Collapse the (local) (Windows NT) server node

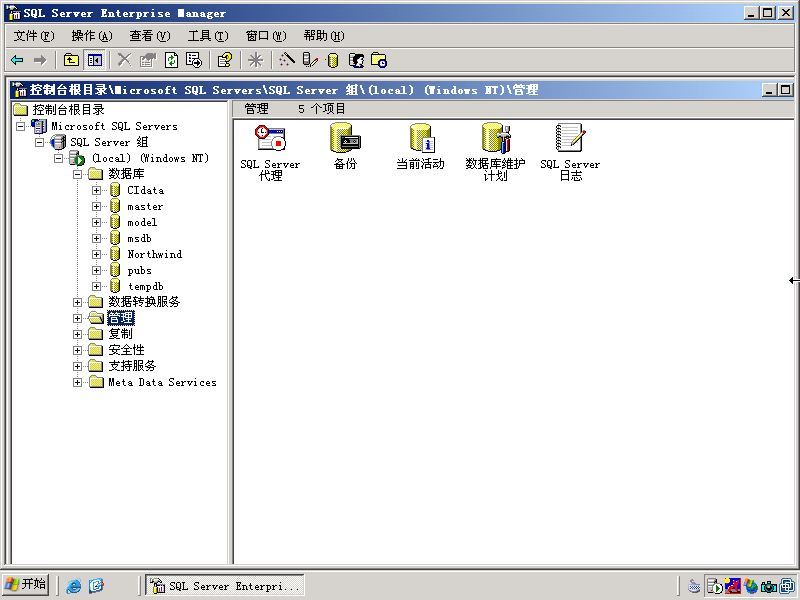pyautogui.click(x=59, y=158)
